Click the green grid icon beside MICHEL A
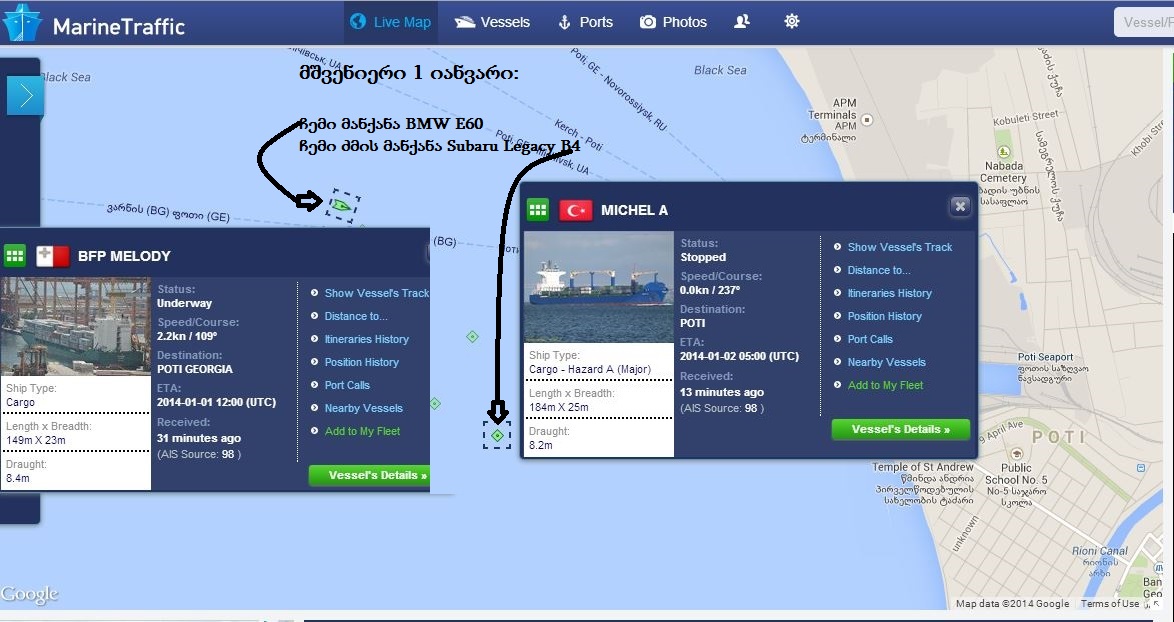The image size is (1174, 622). 538,210
